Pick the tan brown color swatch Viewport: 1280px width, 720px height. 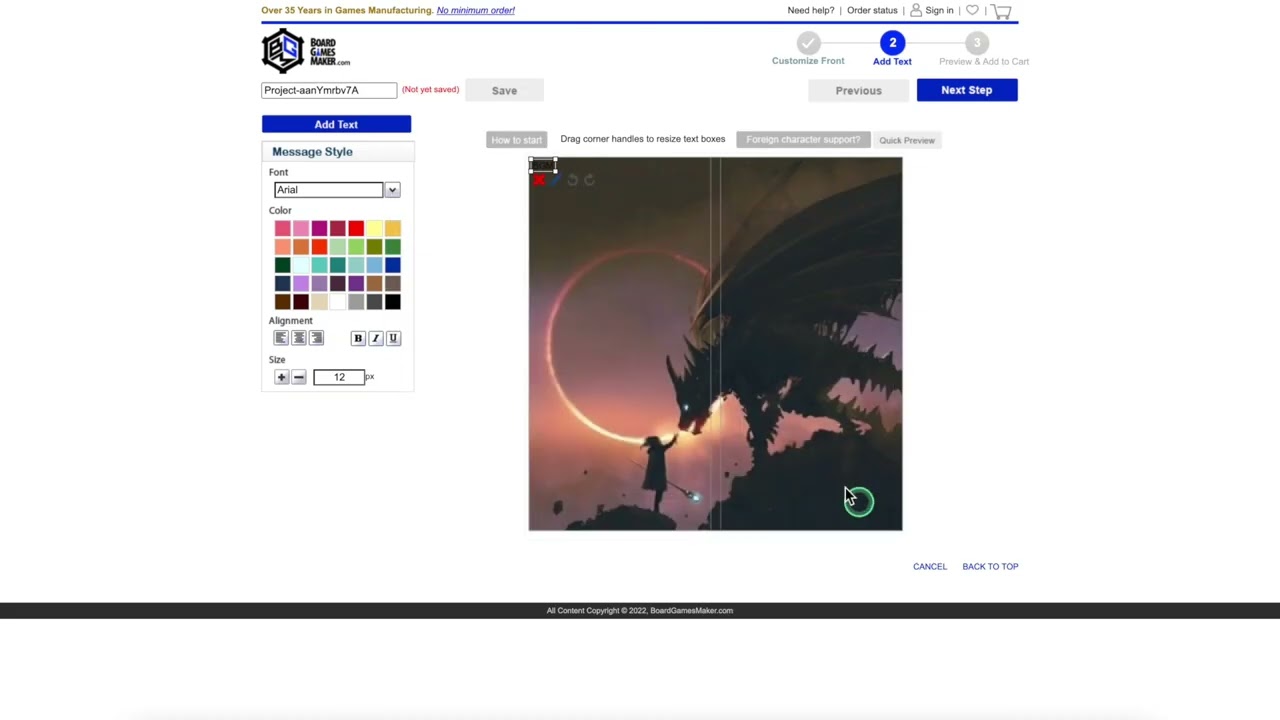coord(374,284)
